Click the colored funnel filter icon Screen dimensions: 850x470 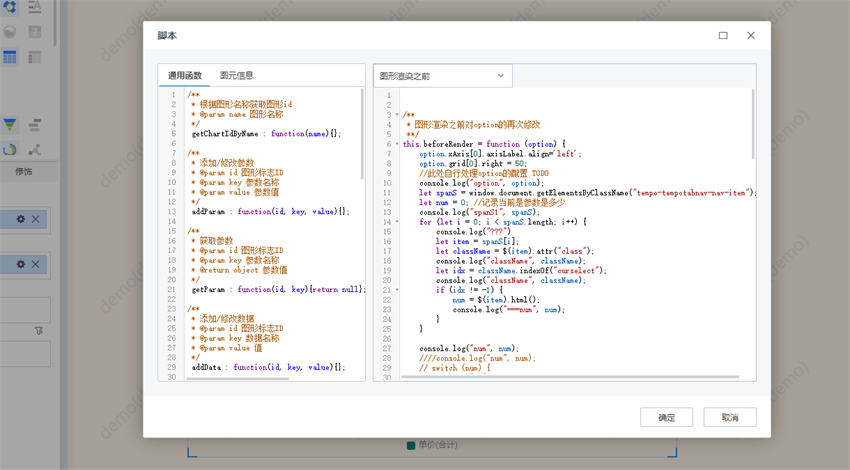pyautogui.click(x=10, y=126)
